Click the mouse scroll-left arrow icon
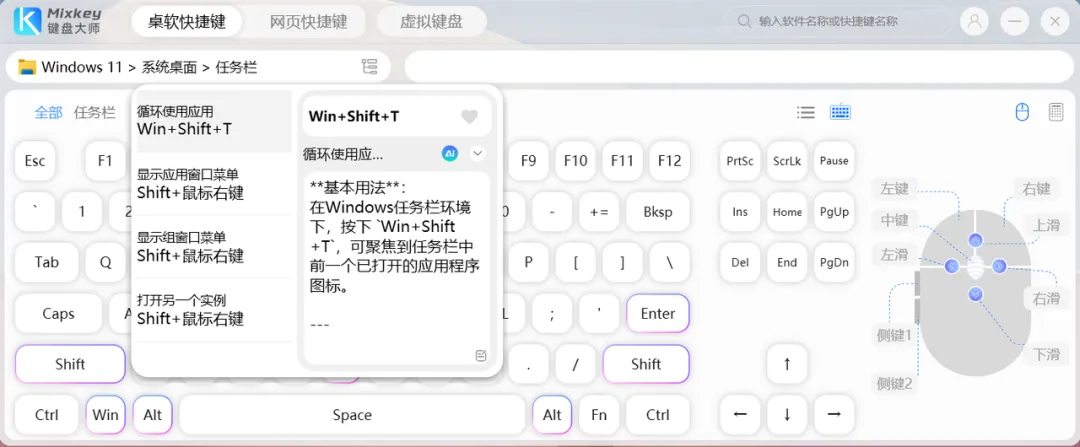1080x447 pixels. point(952,266)
